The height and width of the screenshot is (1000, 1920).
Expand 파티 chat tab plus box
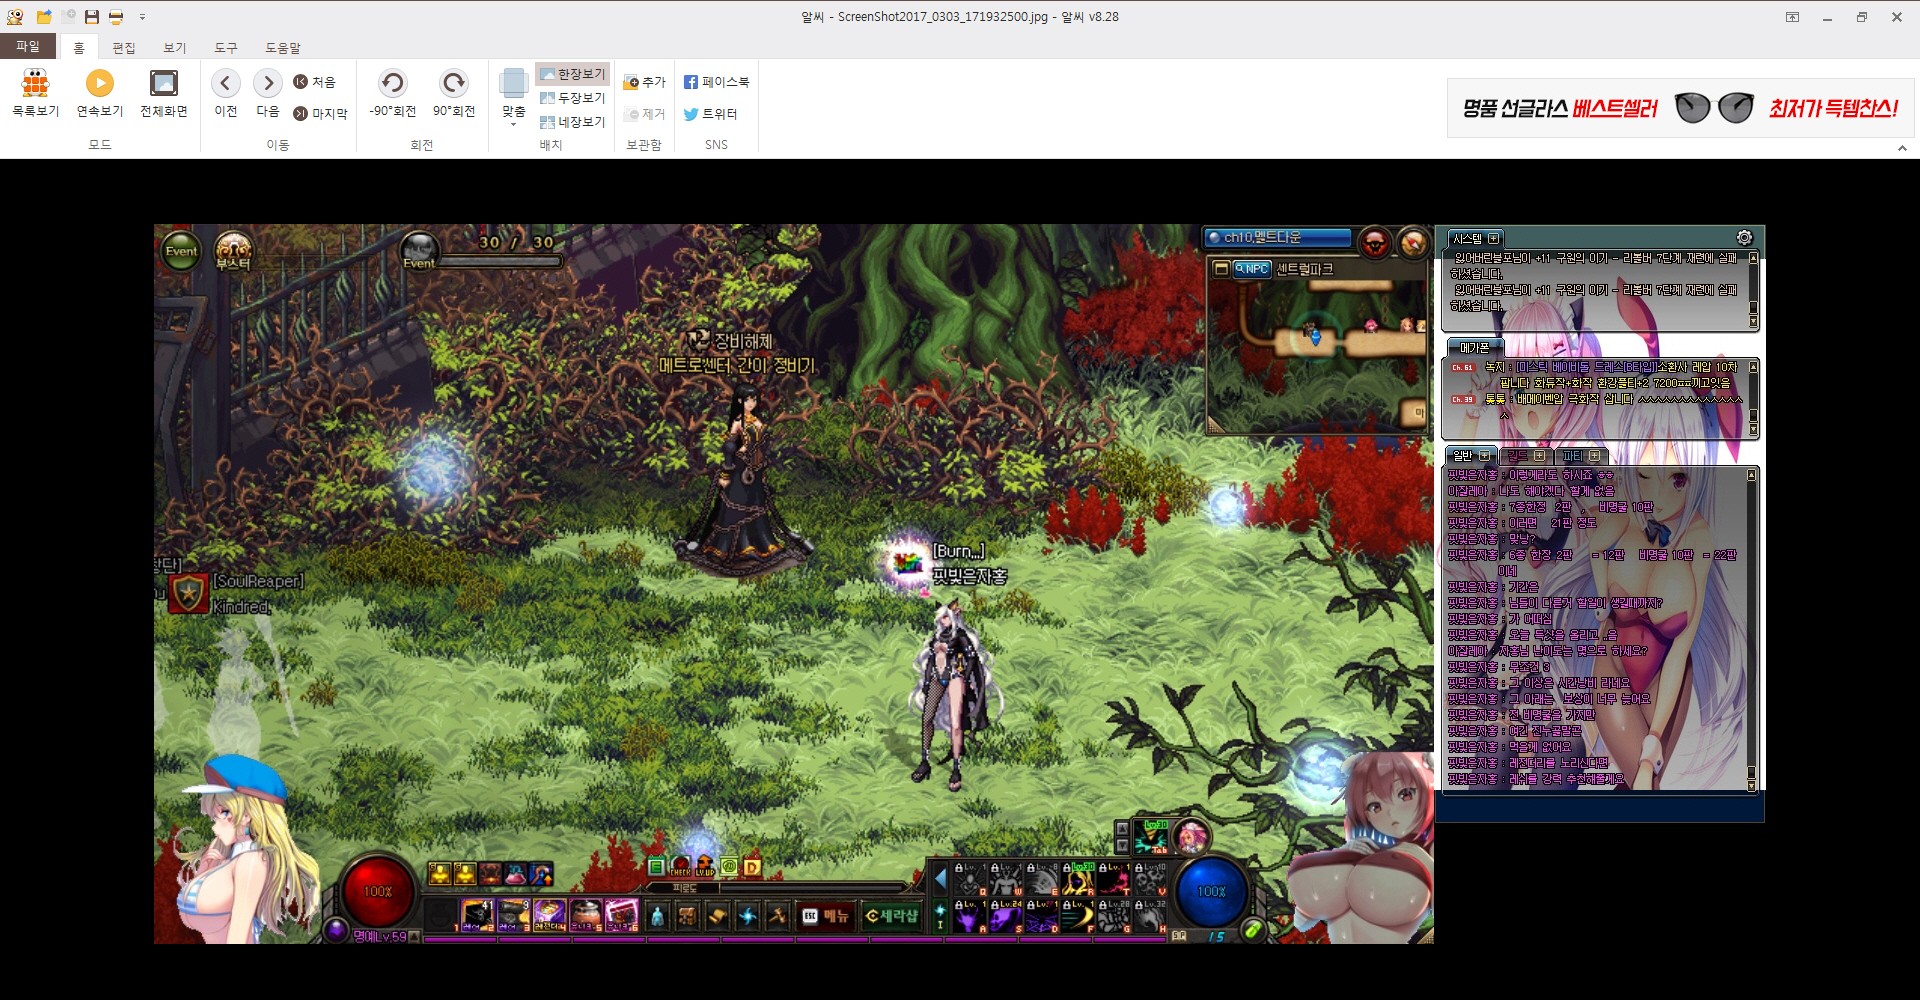tap(1594, 456)
